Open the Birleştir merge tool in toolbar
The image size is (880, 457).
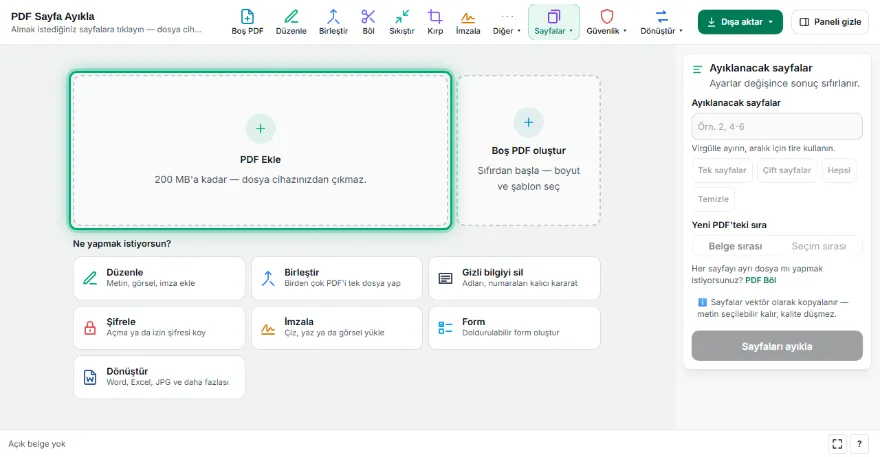pyautogui.click(x=333, y=22)
